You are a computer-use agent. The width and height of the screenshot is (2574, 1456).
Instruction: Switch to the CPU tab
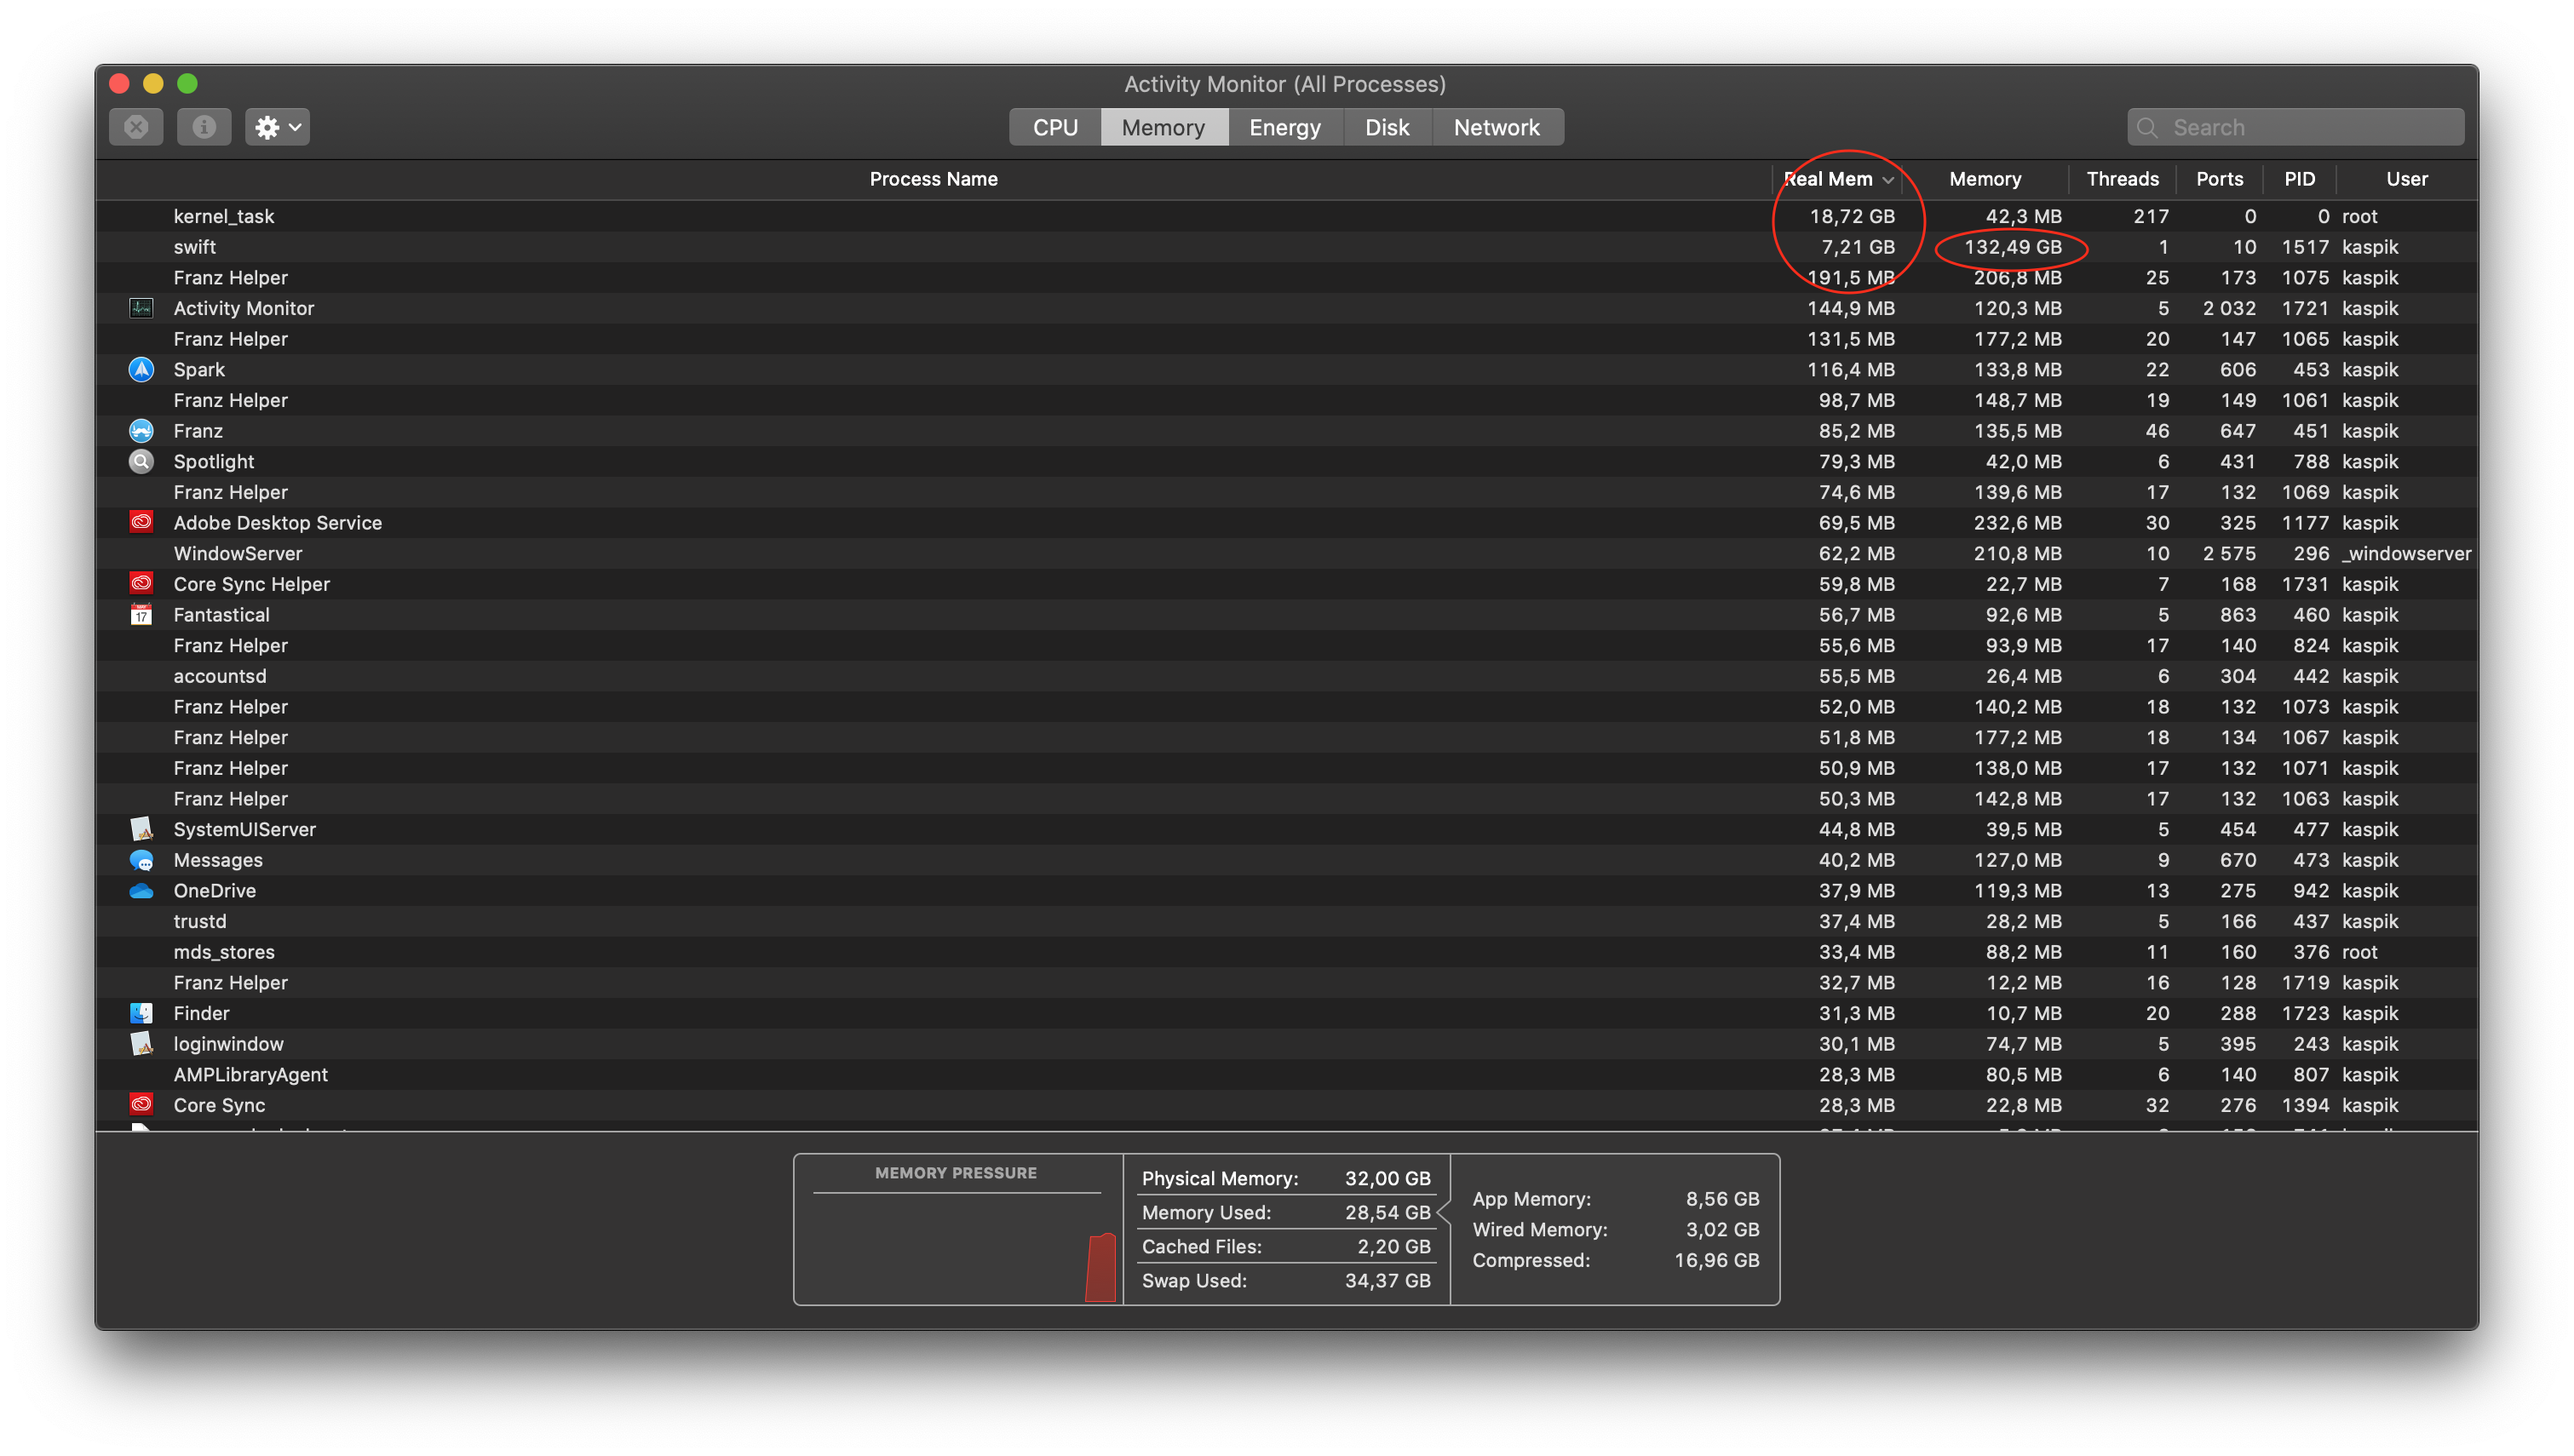[1055, 127]
